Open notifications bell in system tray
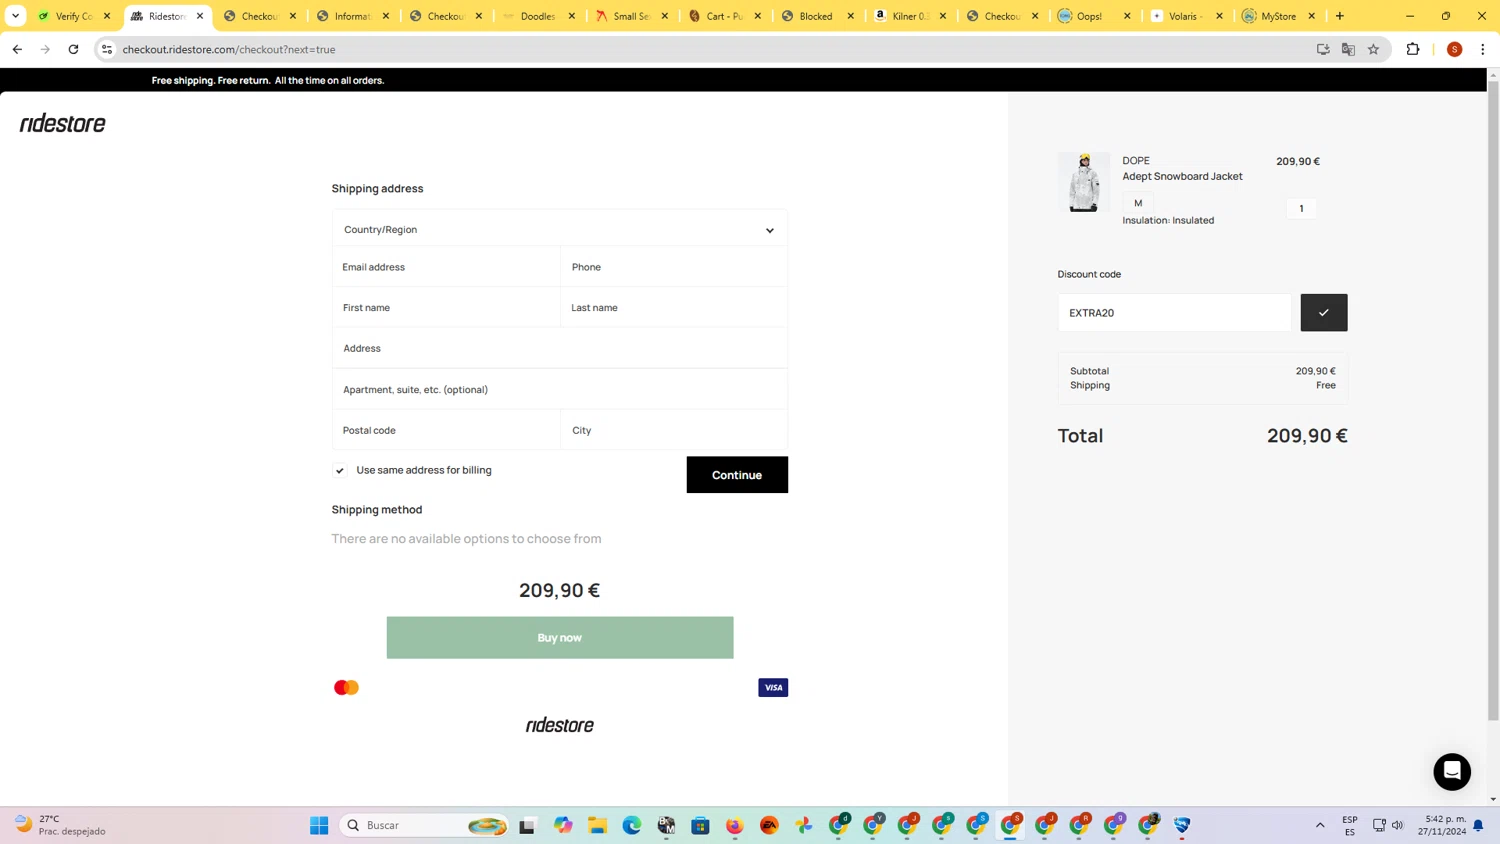This screenshot has width=1500, height=844. (x=1478, y=825)
